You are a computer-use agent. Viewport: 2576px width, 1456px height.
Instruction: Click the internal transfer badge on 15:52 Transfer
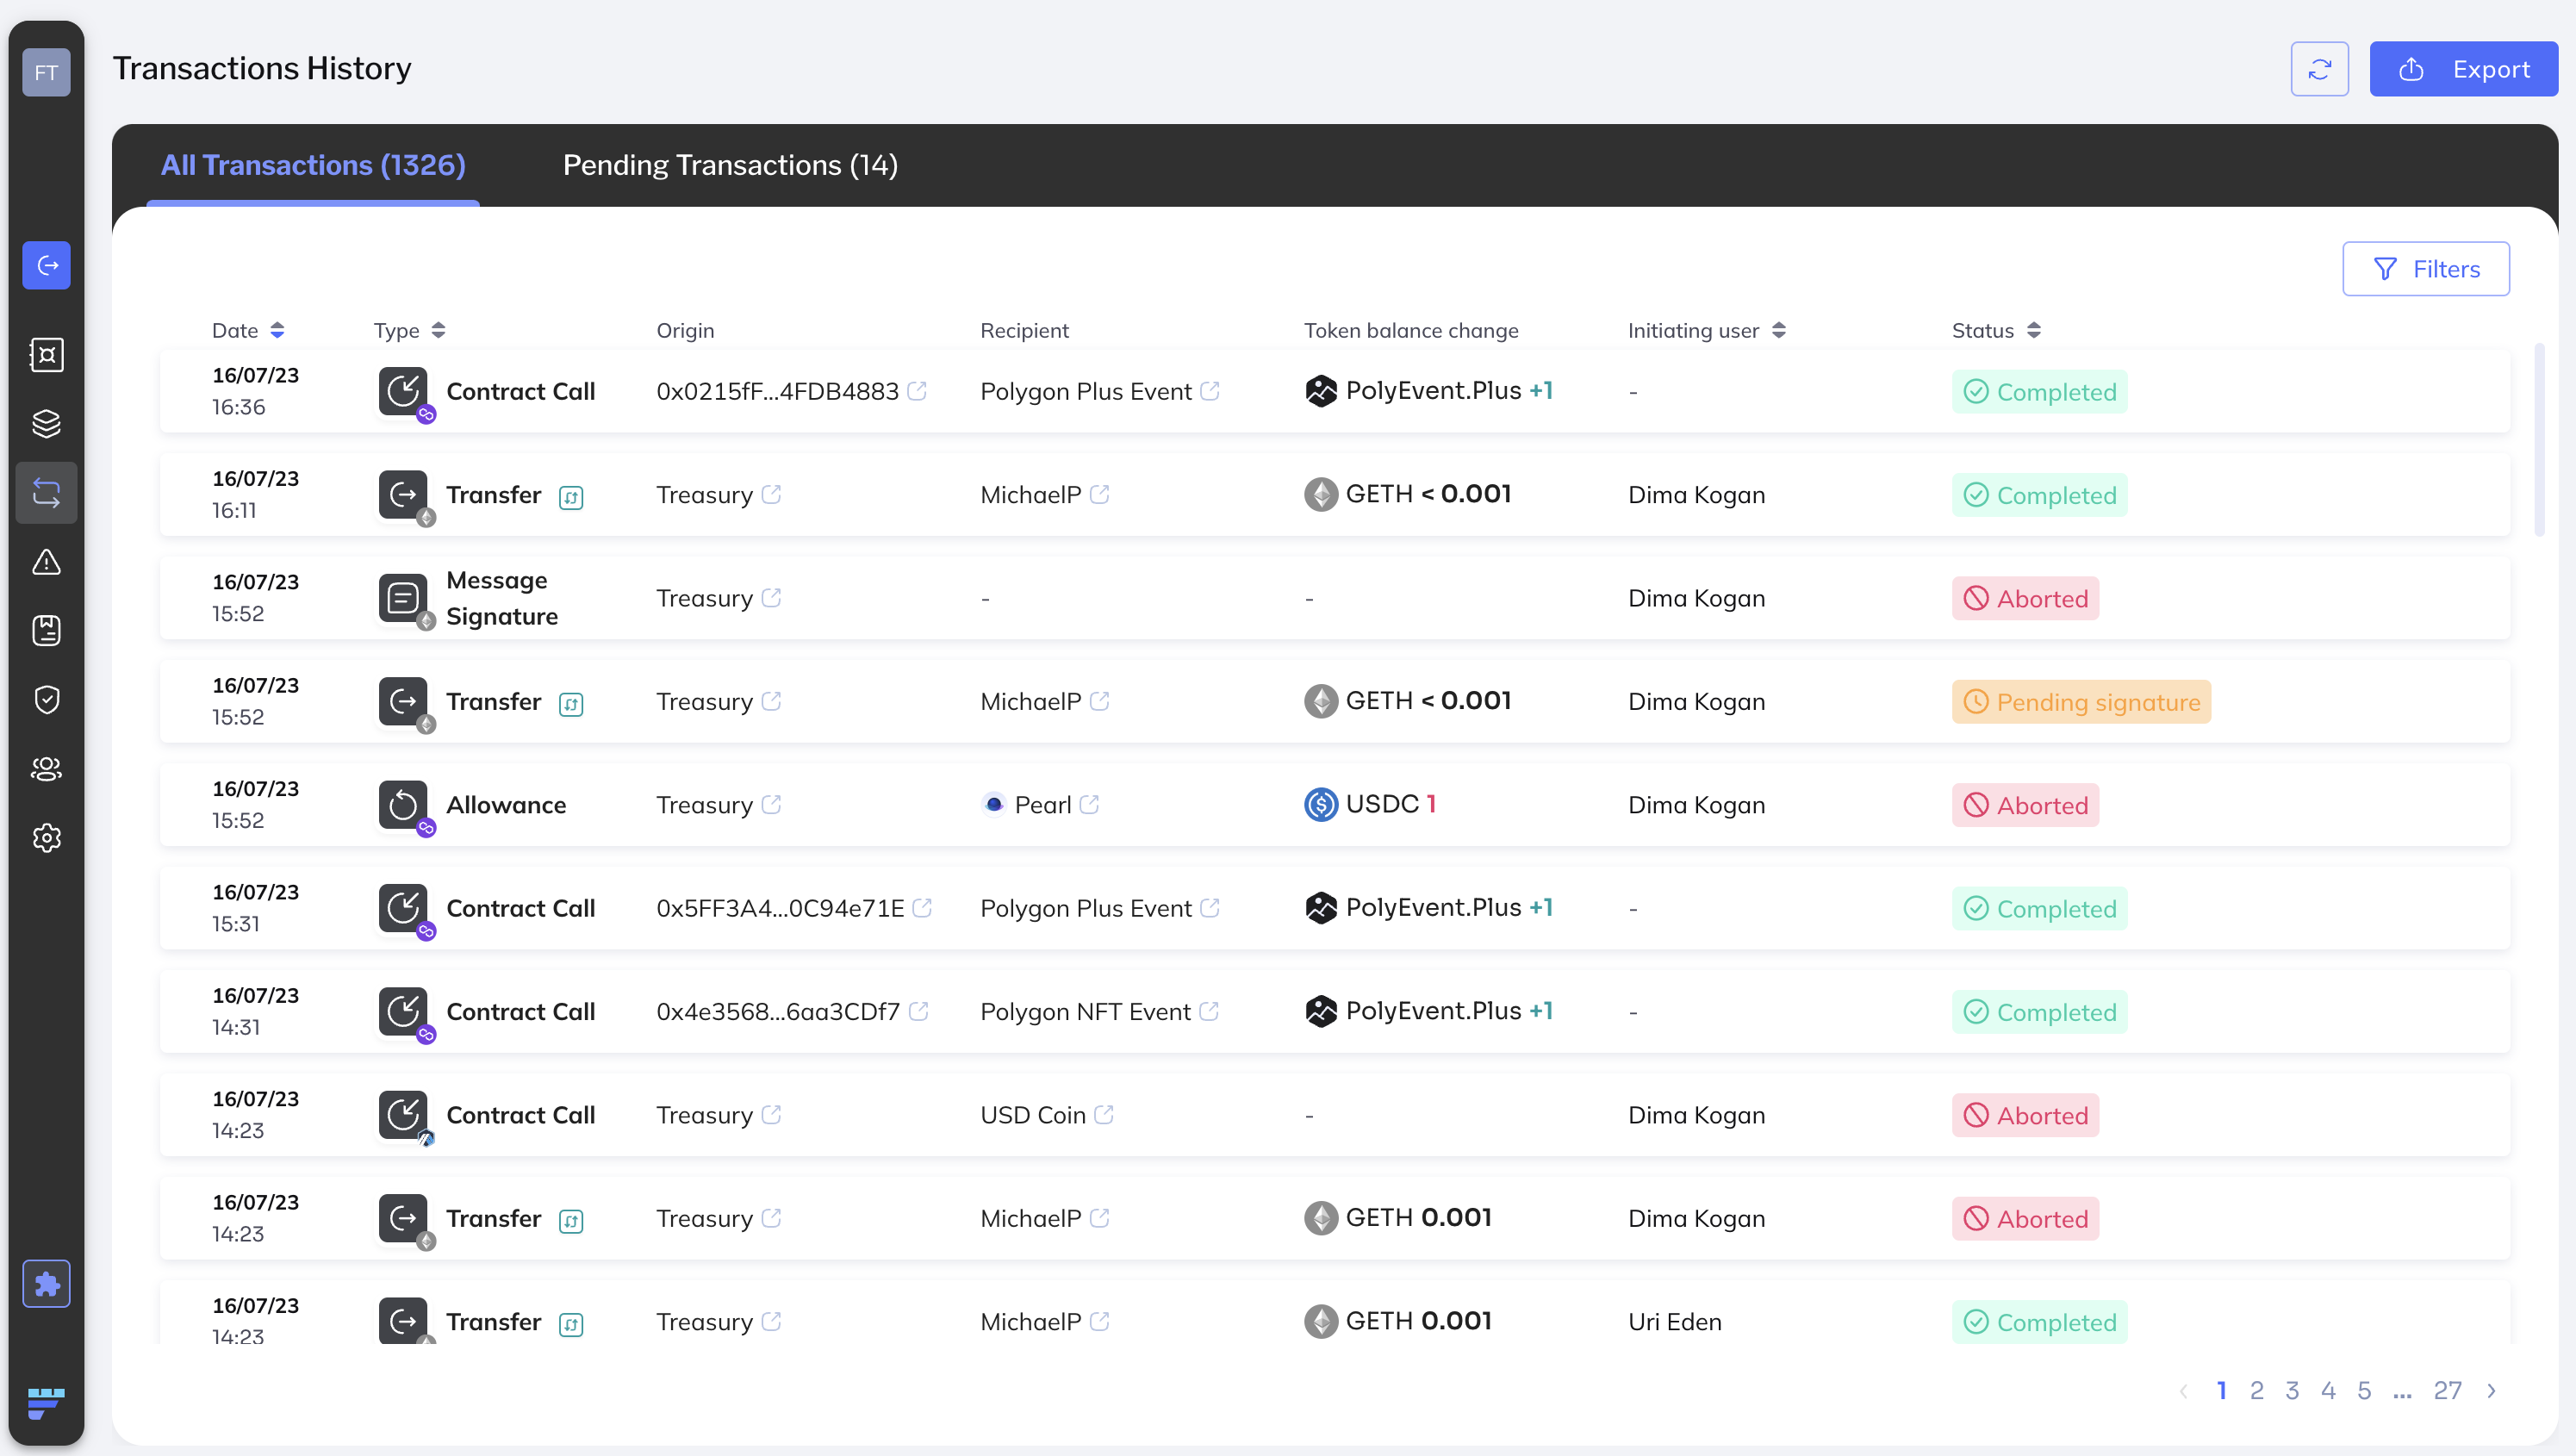point(571,704)
